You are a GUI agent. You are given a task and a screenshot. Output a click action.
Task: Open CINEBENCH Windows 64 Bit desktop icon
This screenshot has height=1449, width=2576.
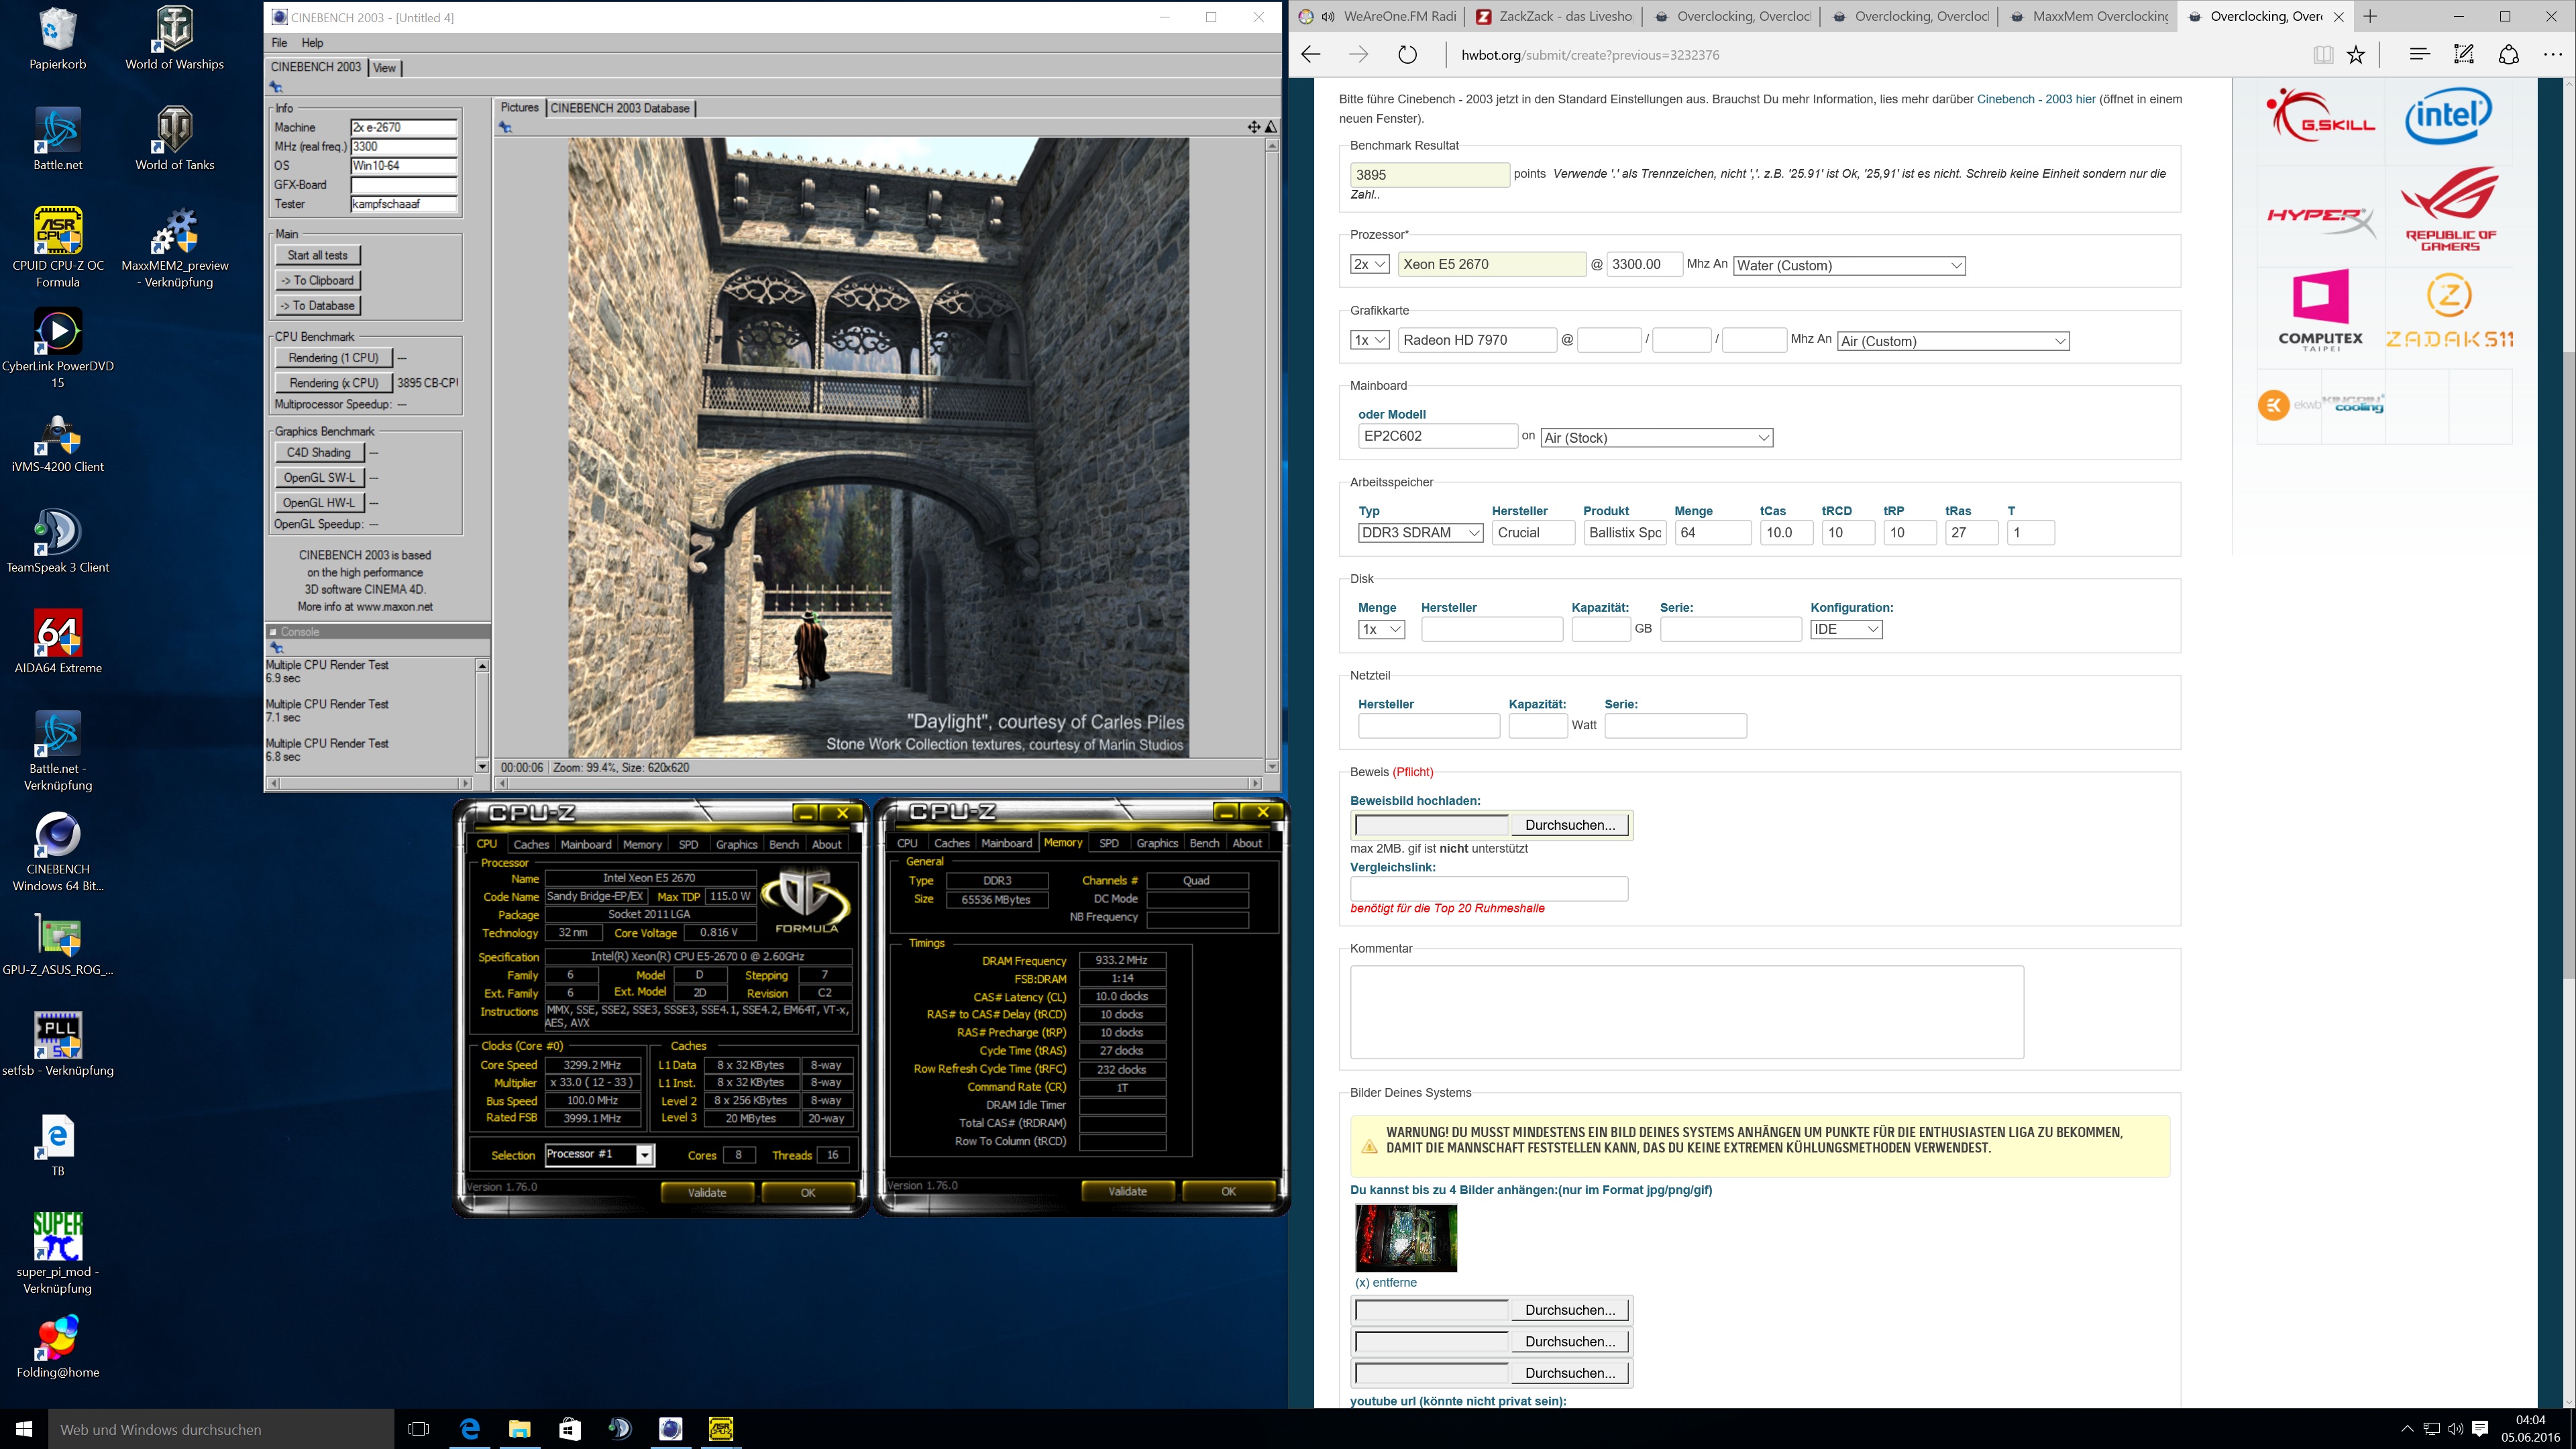(x=58, y=851)
